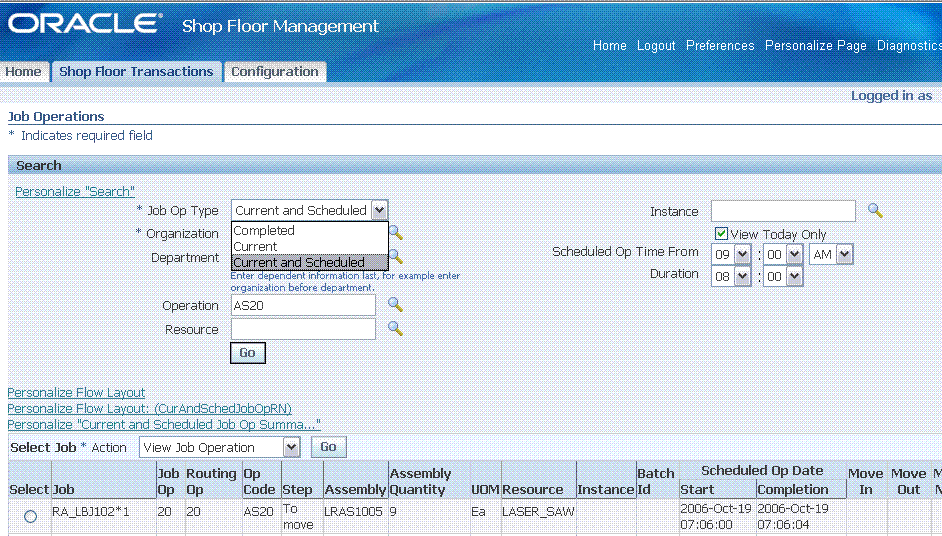Viewport: 942px width, 536px height.
Task: Run the search with the Go button
Action: pyautogui.click(x=248, y=353)
